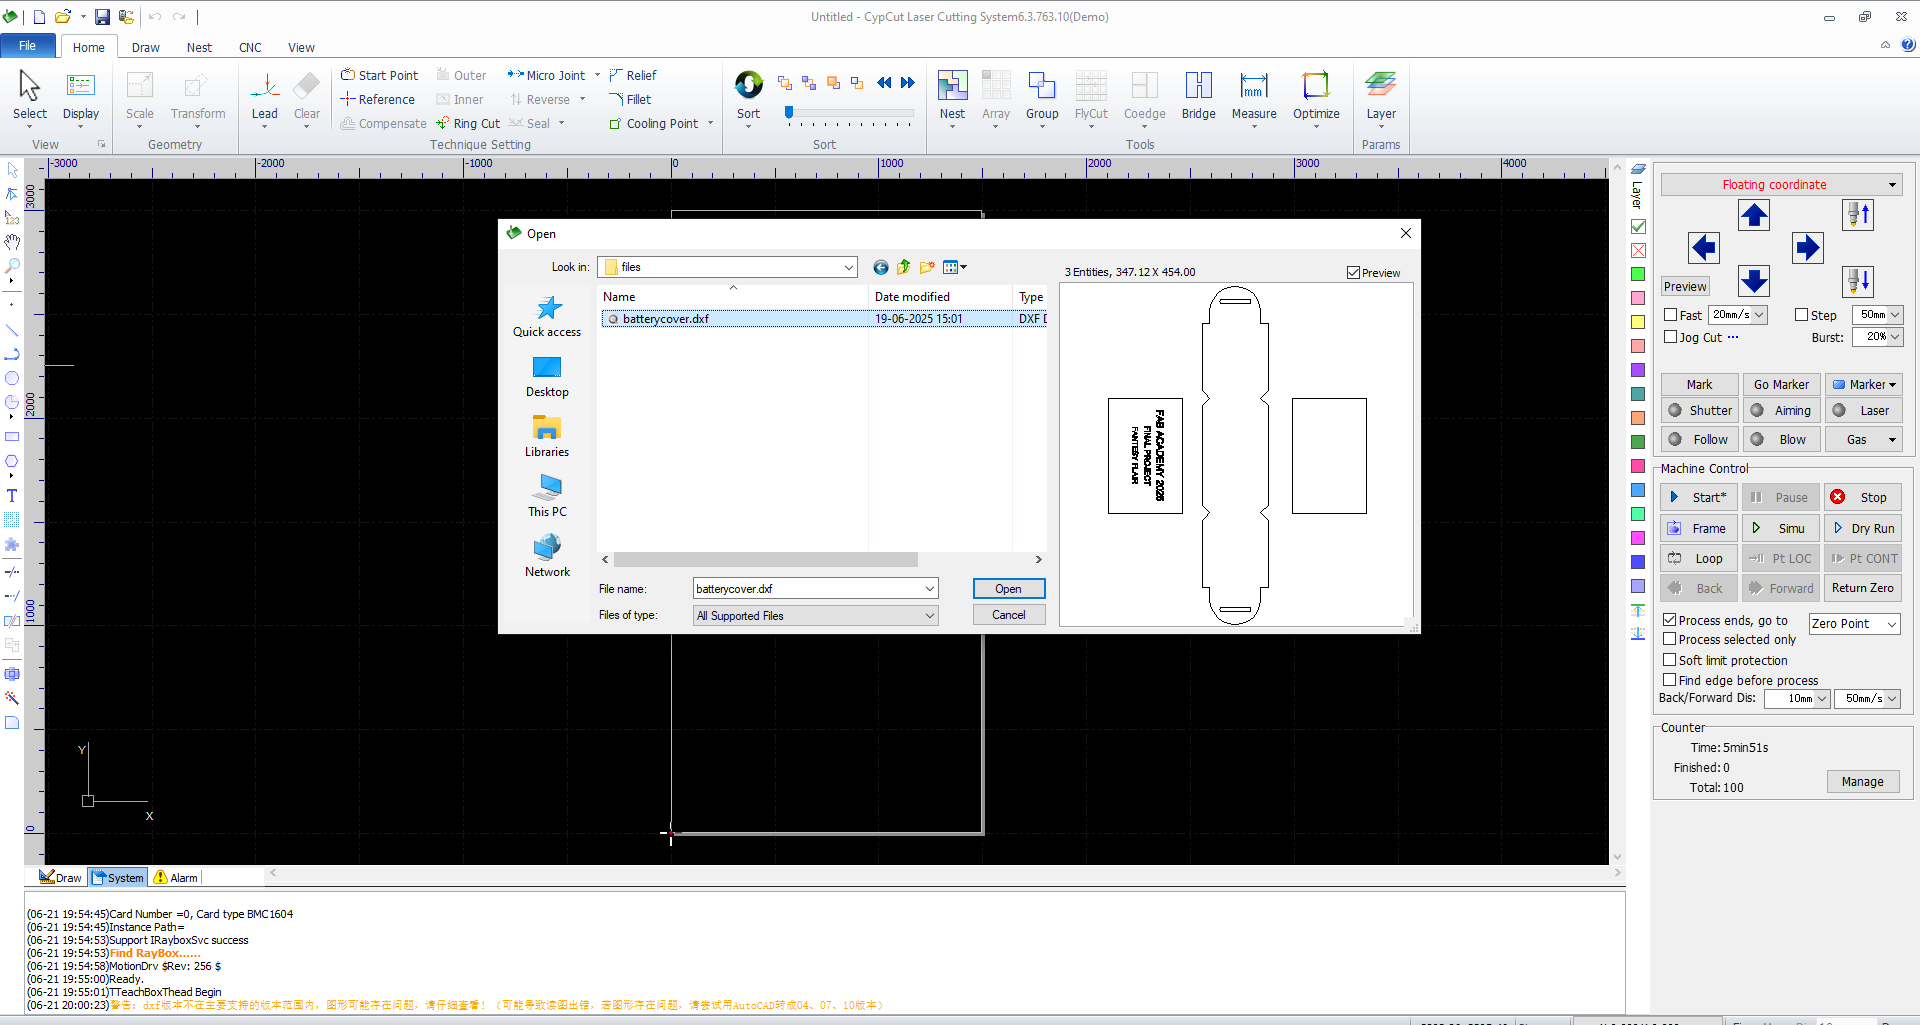Enable the Step checkbox

(x=1801, y=315)
